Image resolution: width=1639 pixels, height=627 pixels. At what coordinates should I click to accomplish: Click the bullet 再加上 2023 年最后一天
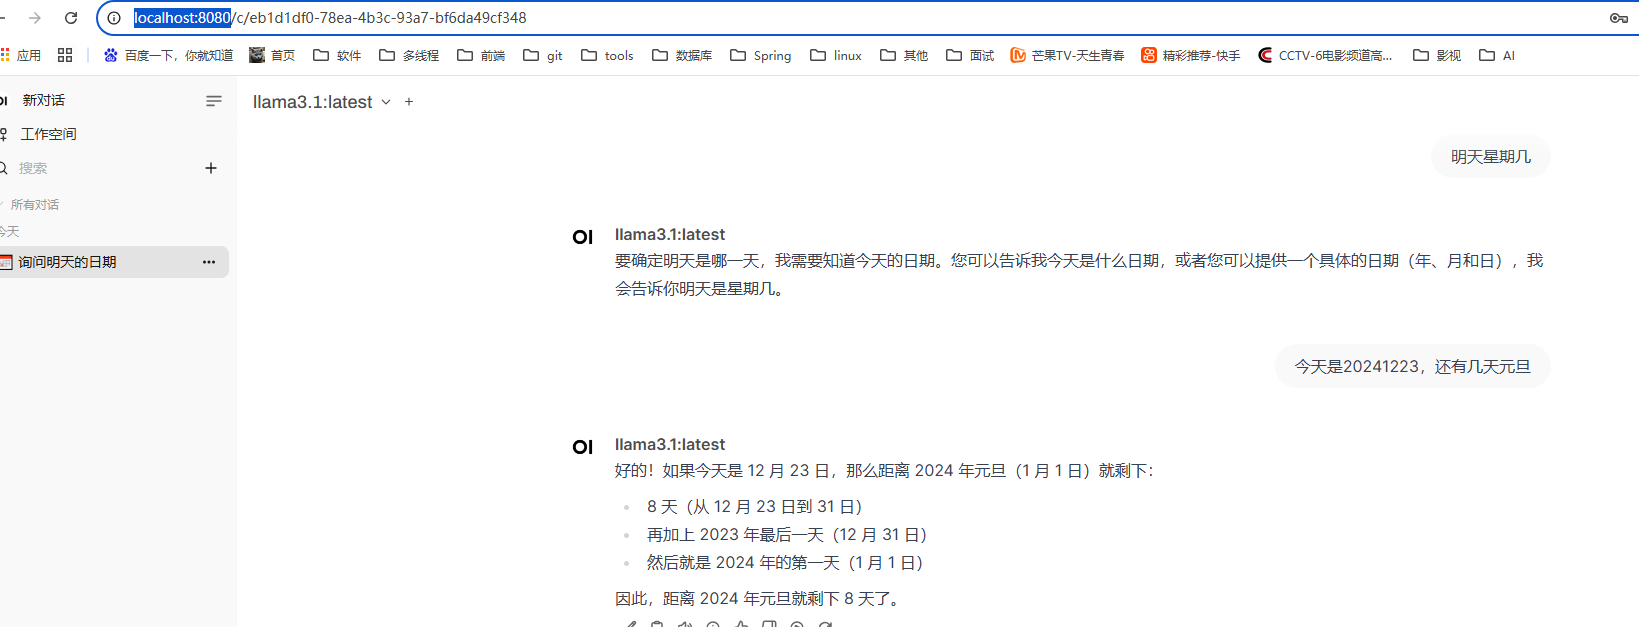787,535
